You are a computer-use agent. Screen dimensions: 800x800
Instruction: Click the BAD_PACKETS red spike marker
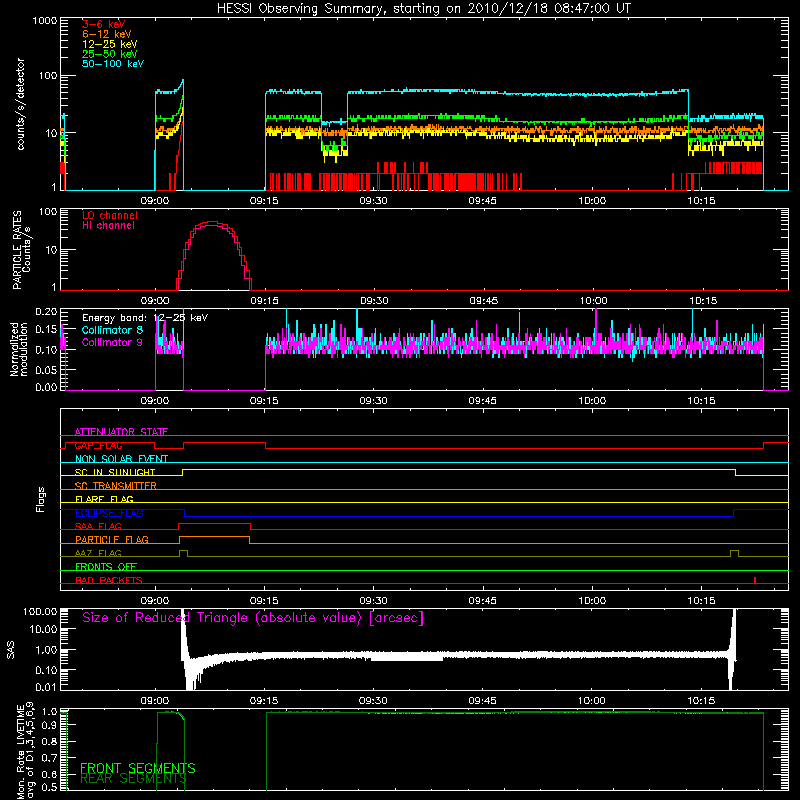tap(755, 580)
